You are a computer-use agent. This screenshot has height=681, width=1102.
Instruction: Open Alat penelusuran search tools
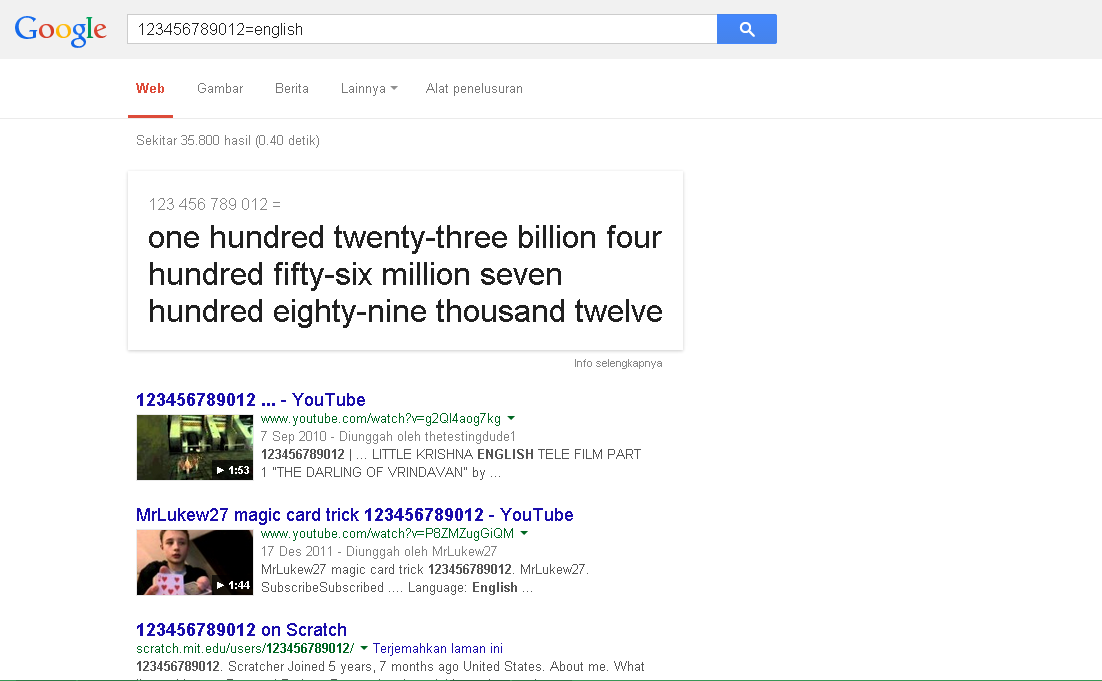coord(474,89)
